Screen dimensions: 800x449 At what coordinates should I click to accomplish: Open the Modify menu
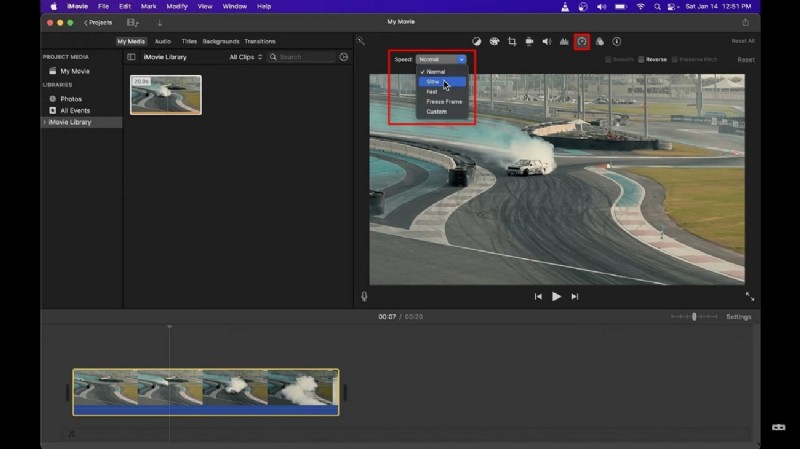[177, 7]
